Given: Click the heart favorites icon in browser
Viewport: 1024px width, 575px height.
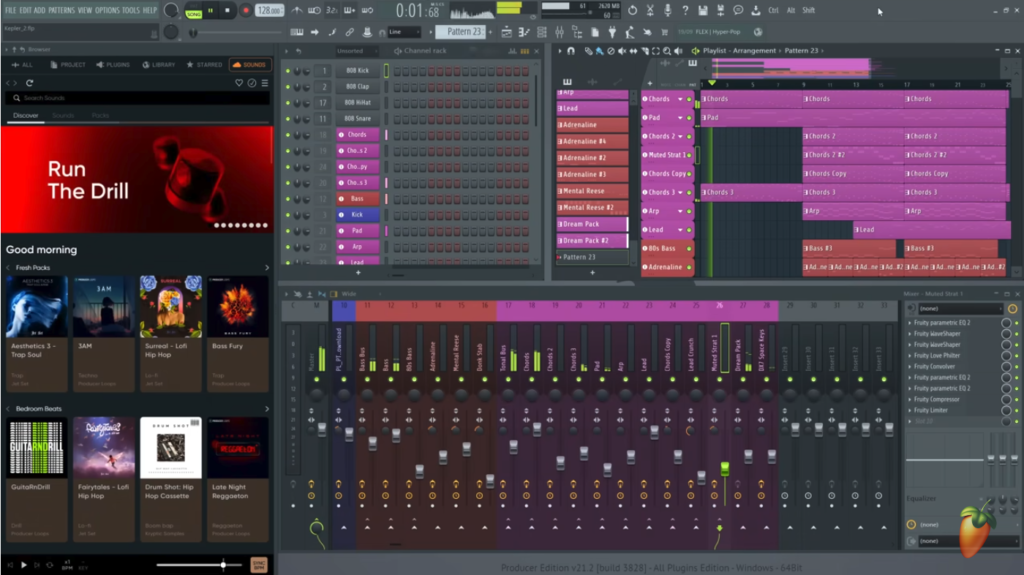Looking at the screenshot, I should pyautogui.click(x=239, y=83).
